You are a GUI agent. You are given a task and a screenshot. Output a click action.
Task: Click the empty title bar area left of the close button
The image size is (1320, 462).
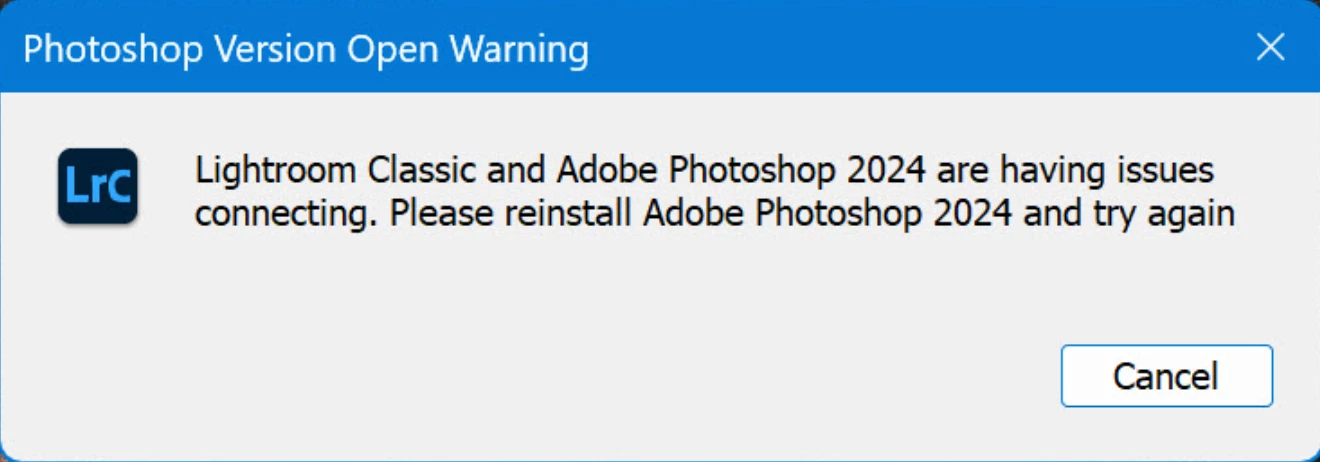[900, 47]
